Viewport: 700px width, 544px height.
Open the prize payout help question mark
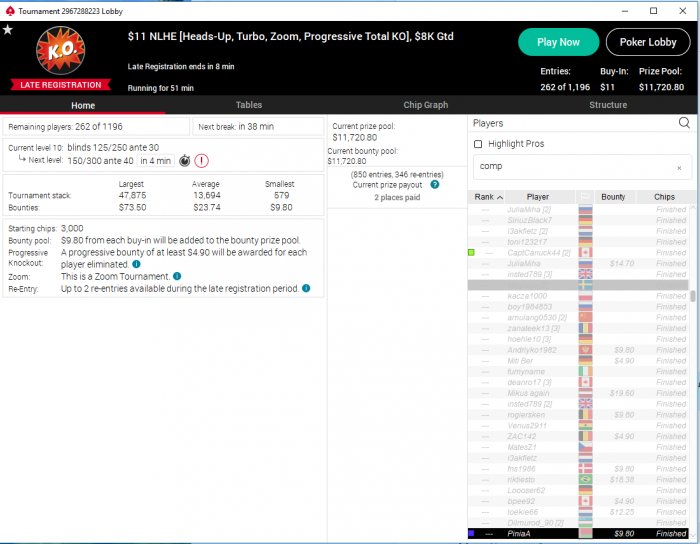click(x=434, y=184)
